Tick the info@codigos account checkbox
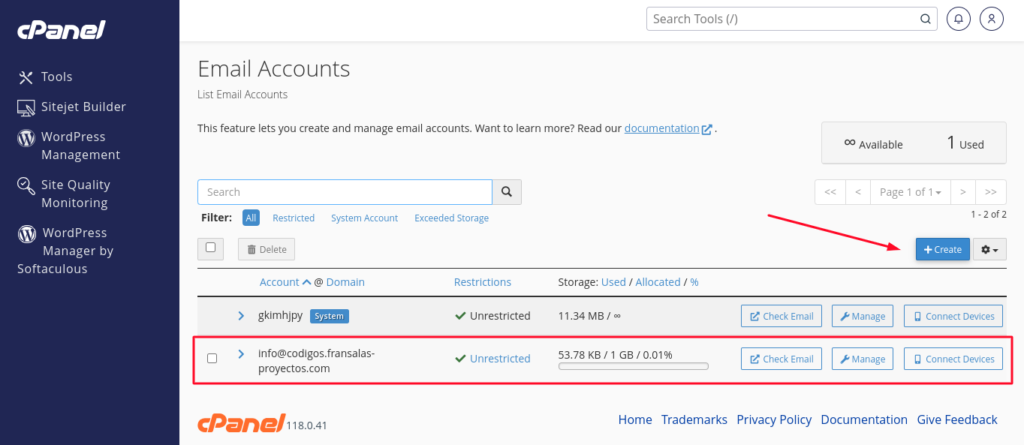 pyautogui.click(x=212, y=358)
